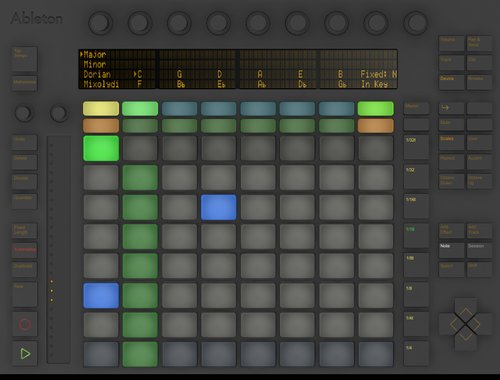
Task: Click the left arrow of the navigation cross
Action: coord(449,324)
